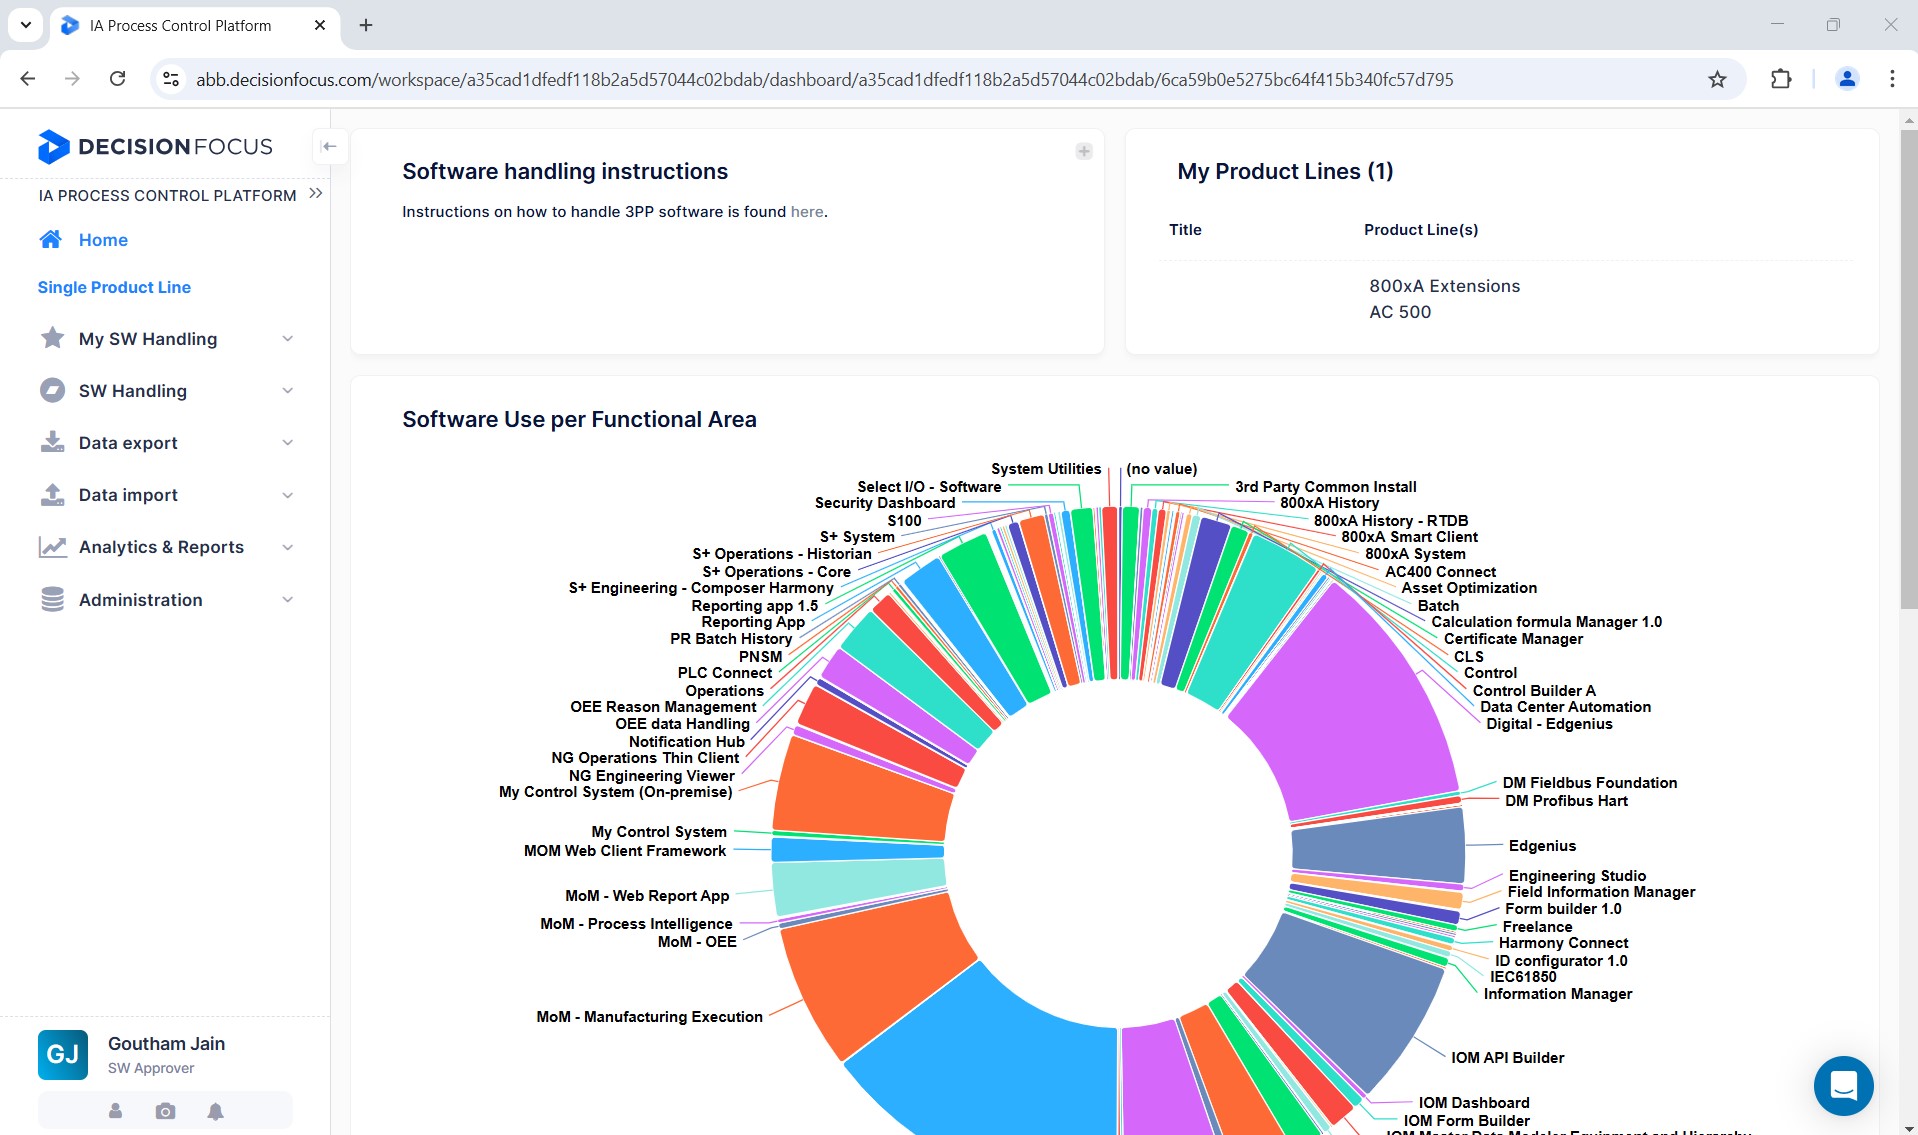
Task: Expand Data import chevron
Action: click(x=288, y=495)
